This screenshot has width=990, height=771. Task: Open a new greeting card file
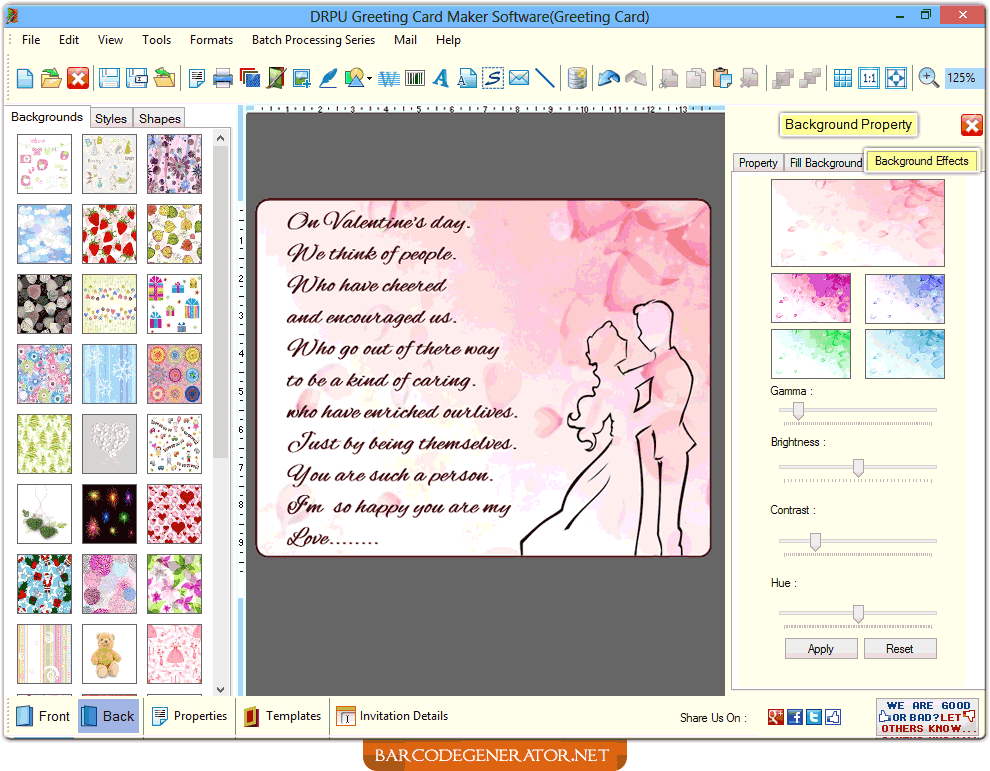[23, 78]
